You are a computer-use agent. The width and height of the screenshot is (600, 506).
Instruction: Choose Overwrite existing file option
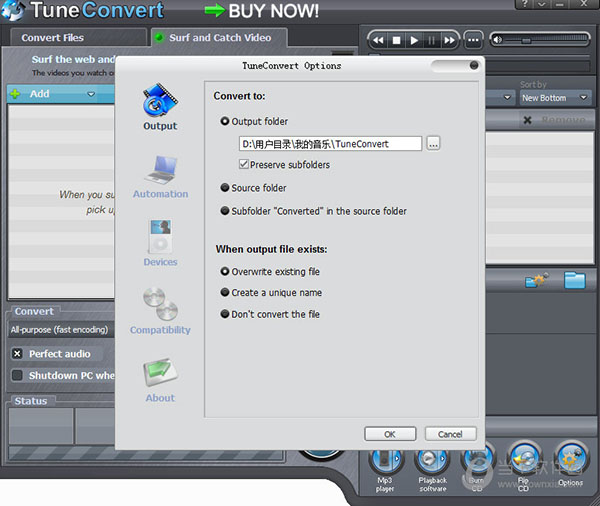(270, 271)
